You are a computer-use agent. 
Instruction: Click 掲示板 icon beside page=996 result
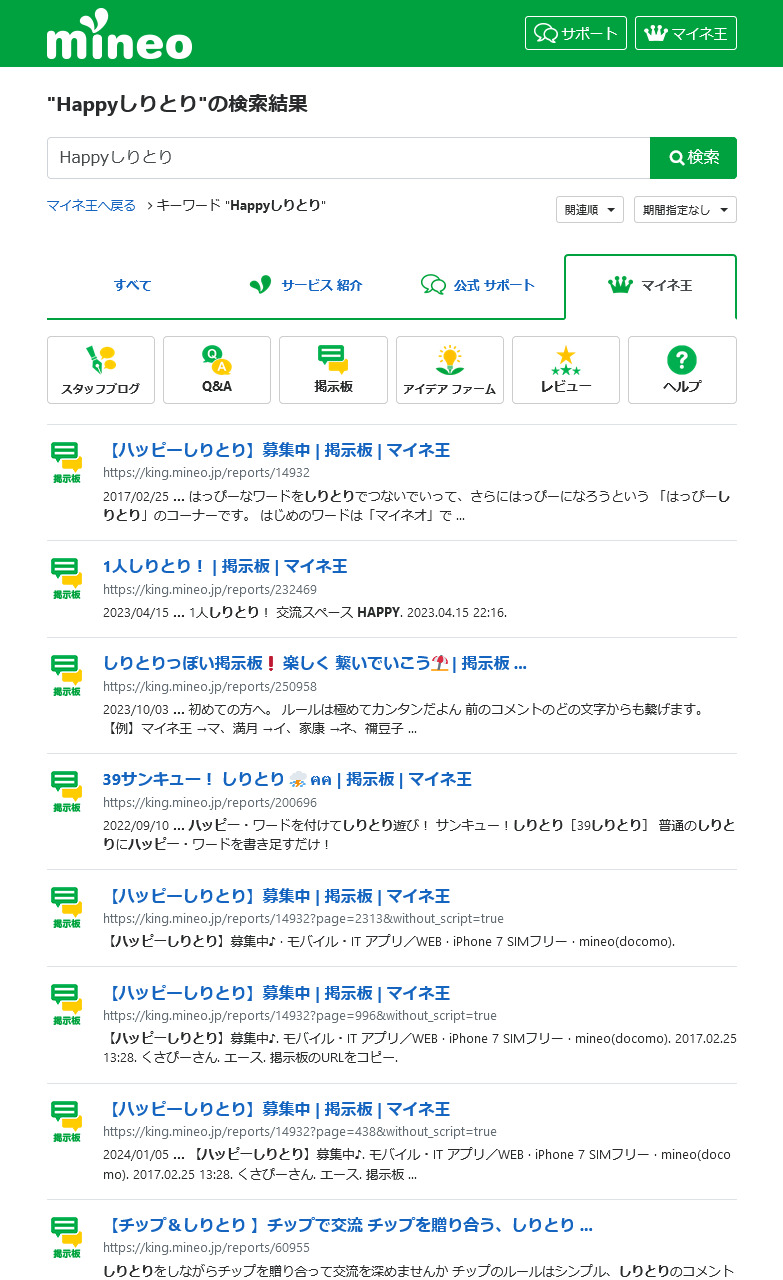(x=66, y=1005)
